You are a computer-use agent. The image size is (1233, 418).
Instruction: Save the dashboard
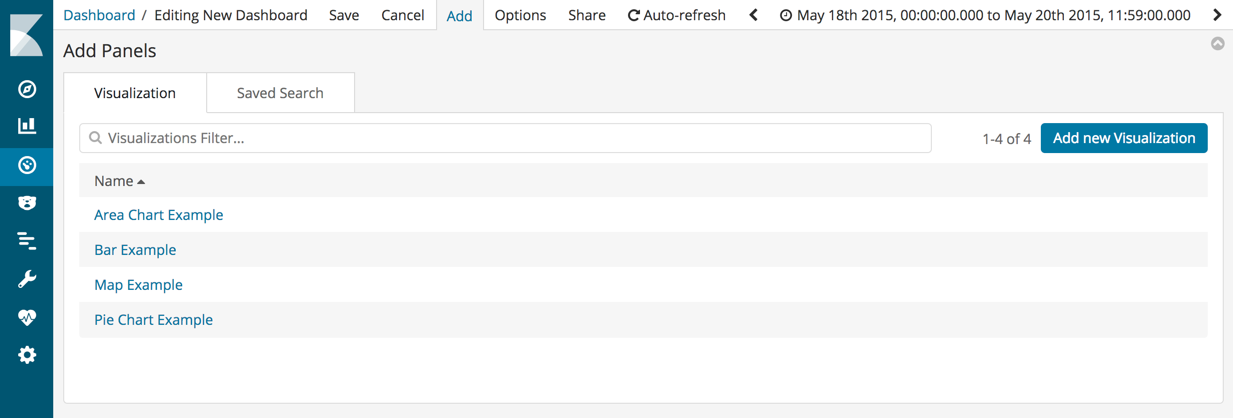pos(344,15)
